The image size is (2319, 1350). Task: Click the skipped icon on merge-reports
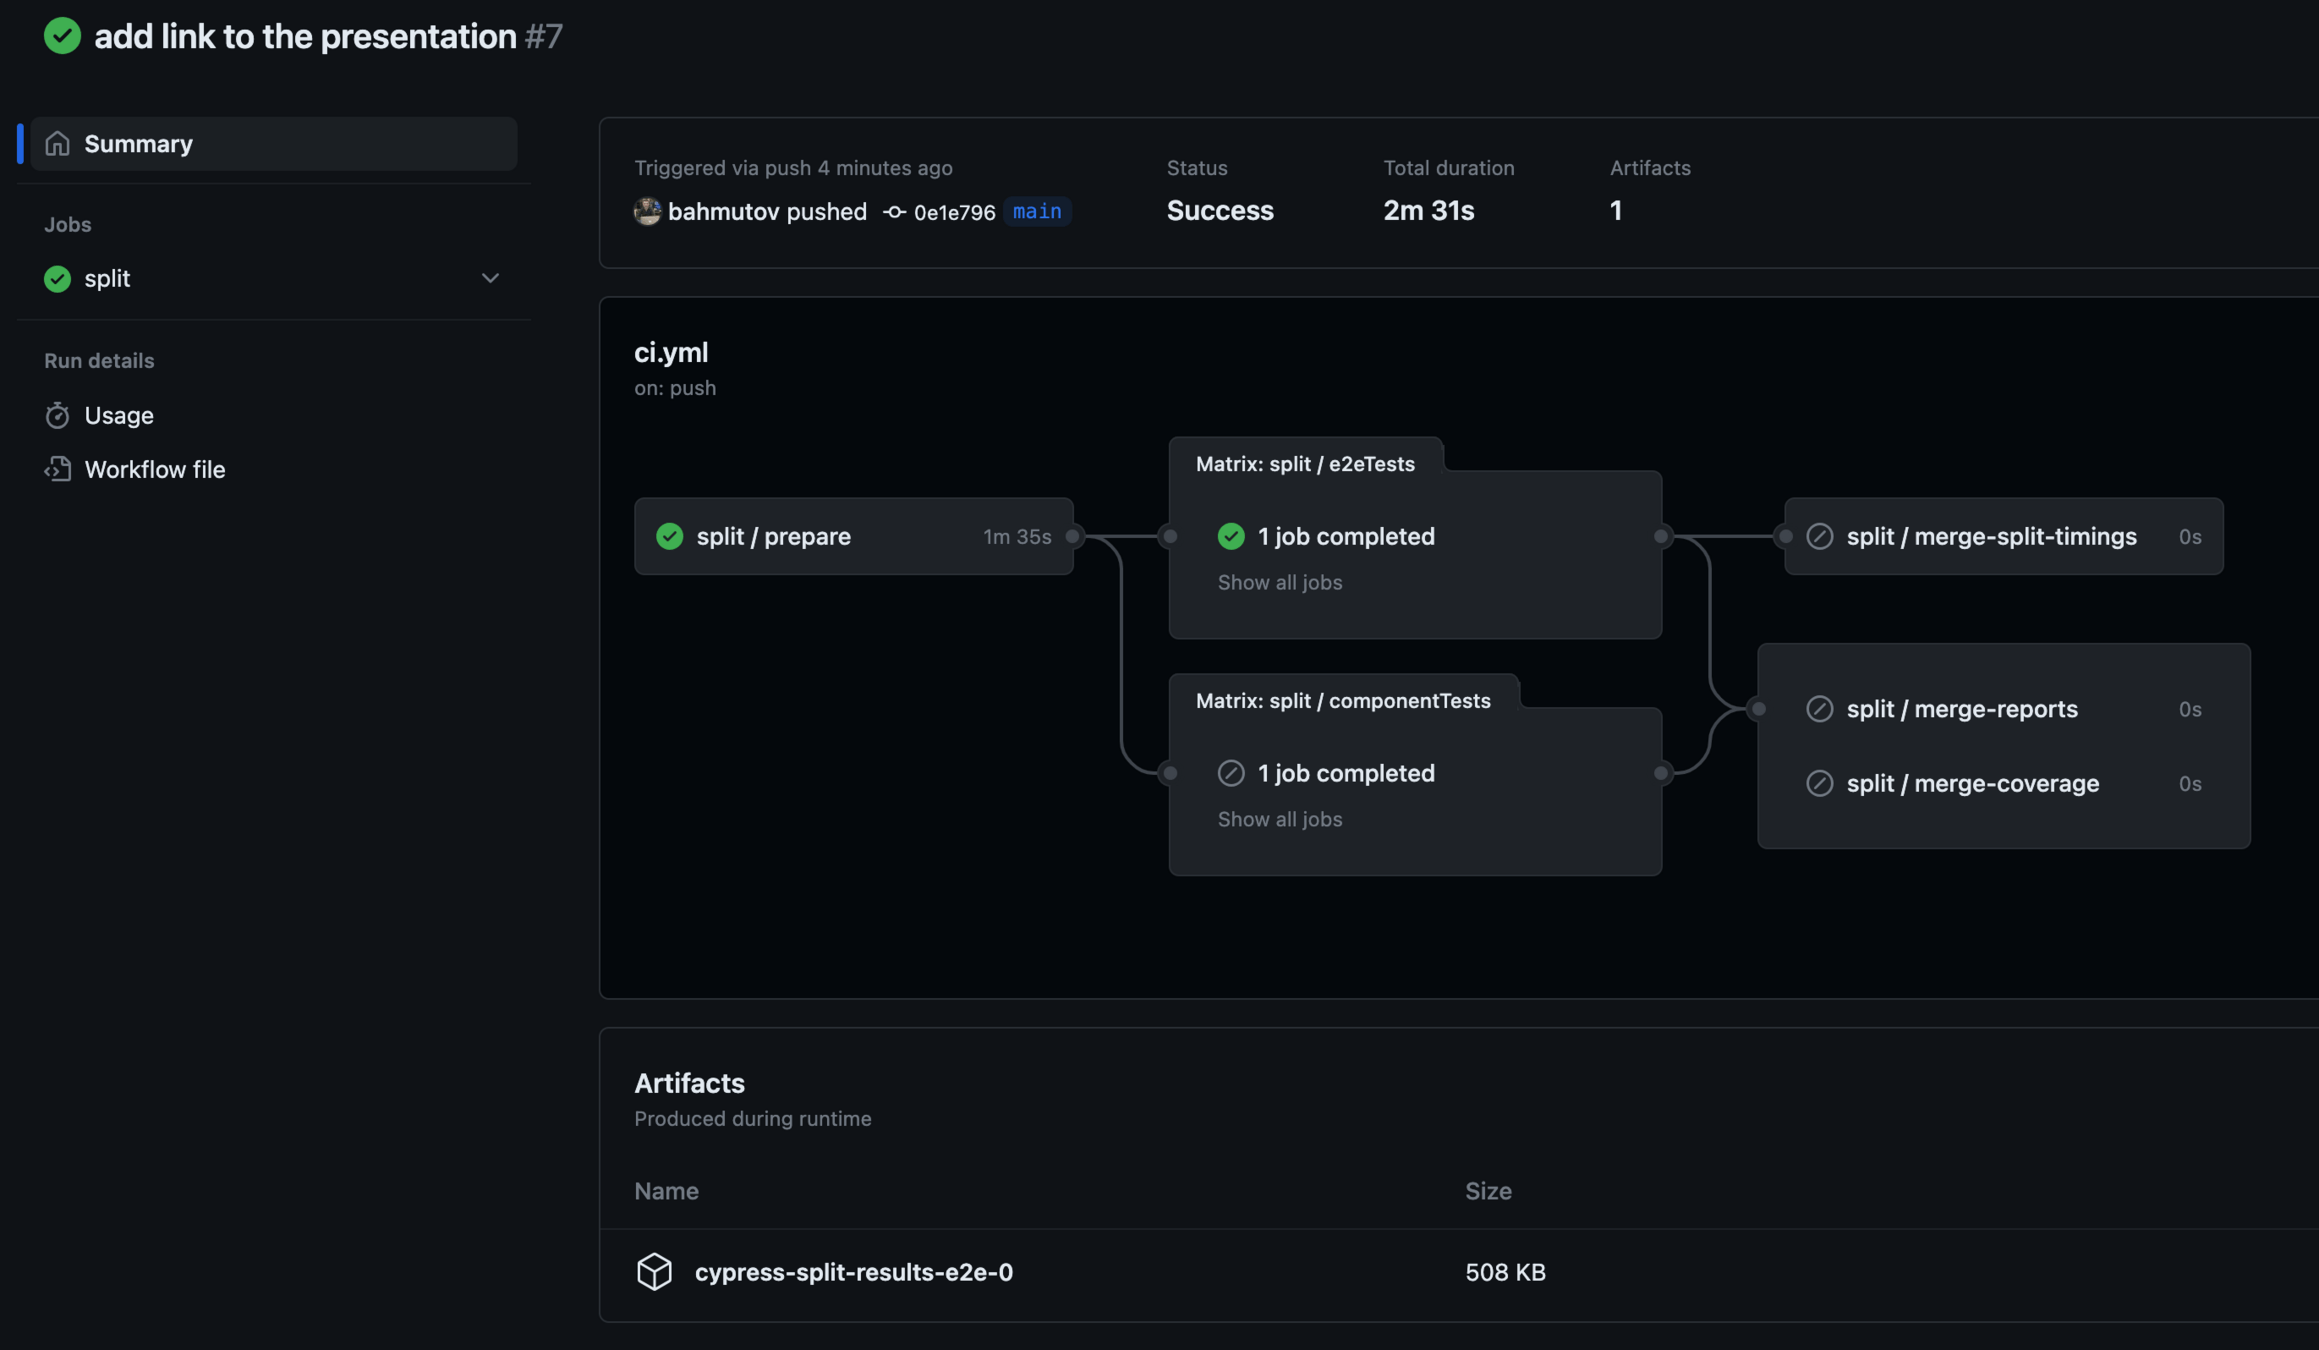(x=1819, y=709)
